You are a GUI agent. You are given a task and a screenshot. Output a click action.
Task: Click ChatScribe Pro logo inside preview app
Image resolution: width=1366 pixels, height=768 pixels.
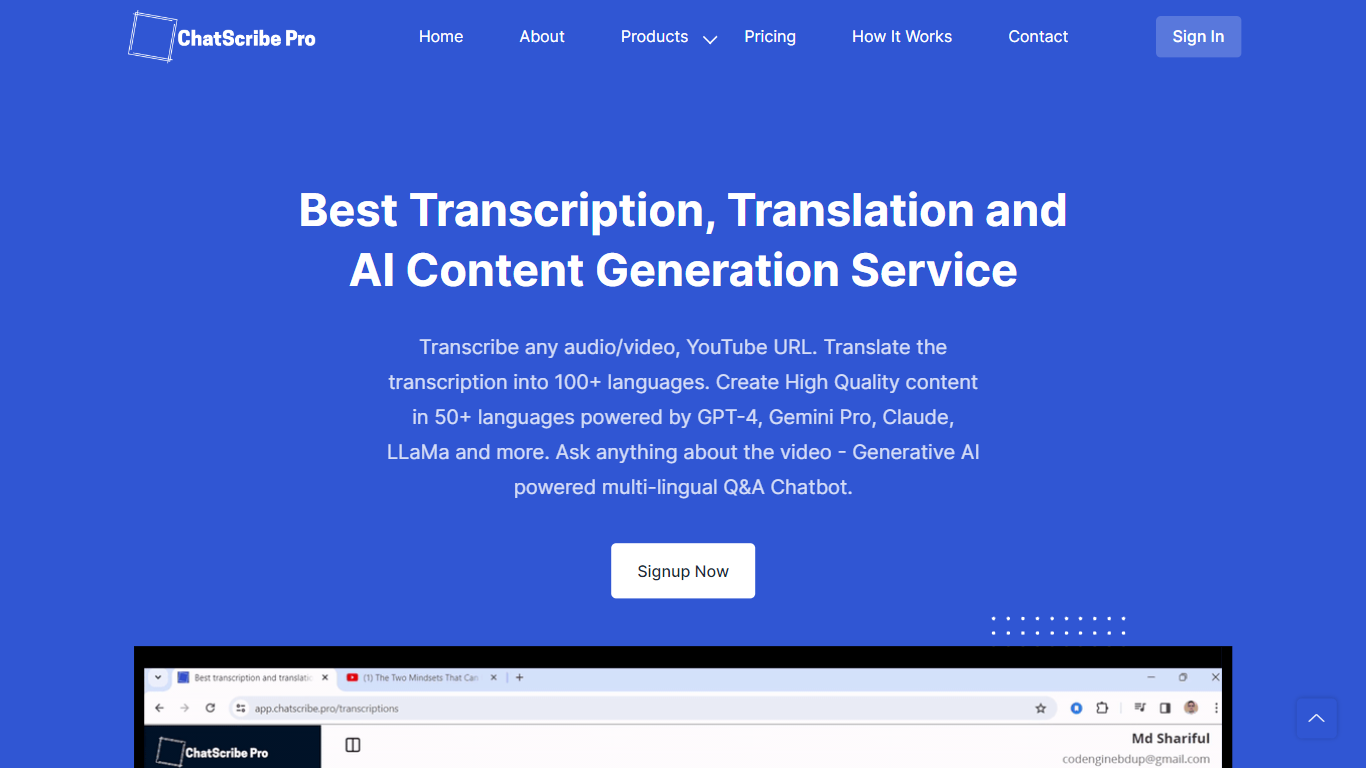click(x=212, y=752)
